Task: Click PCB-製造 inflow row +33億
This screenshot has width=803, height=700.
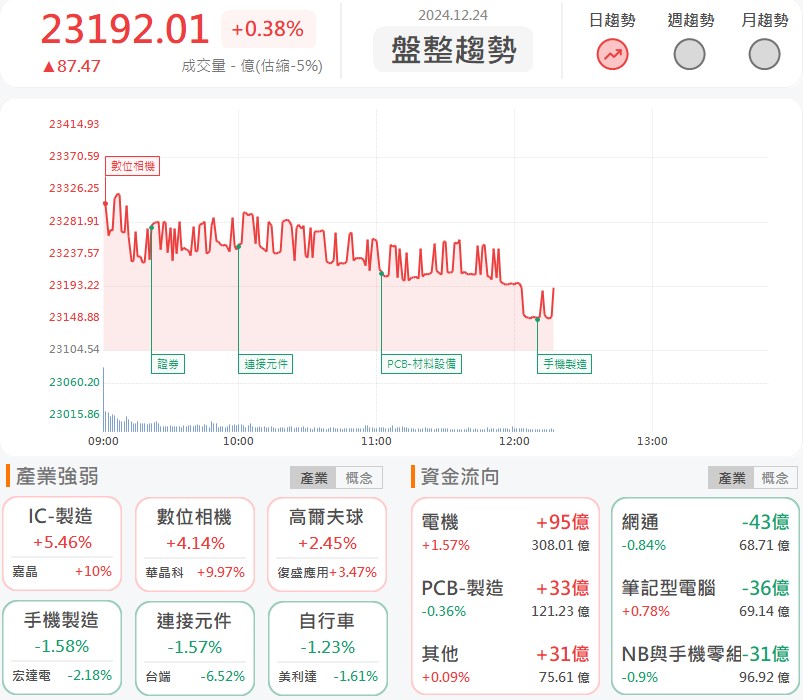Action: coord(505,599)
